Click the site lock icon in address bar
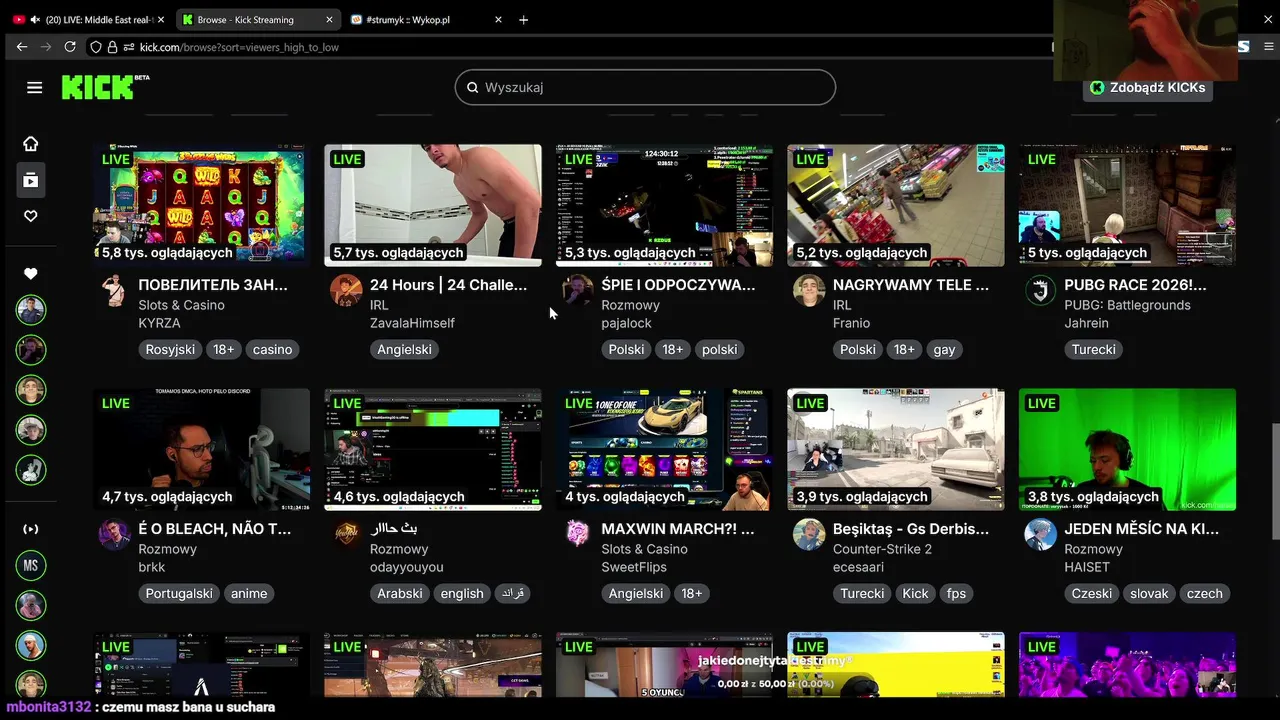The width and height of the screenshot is (1280, 720). [113, 47]
